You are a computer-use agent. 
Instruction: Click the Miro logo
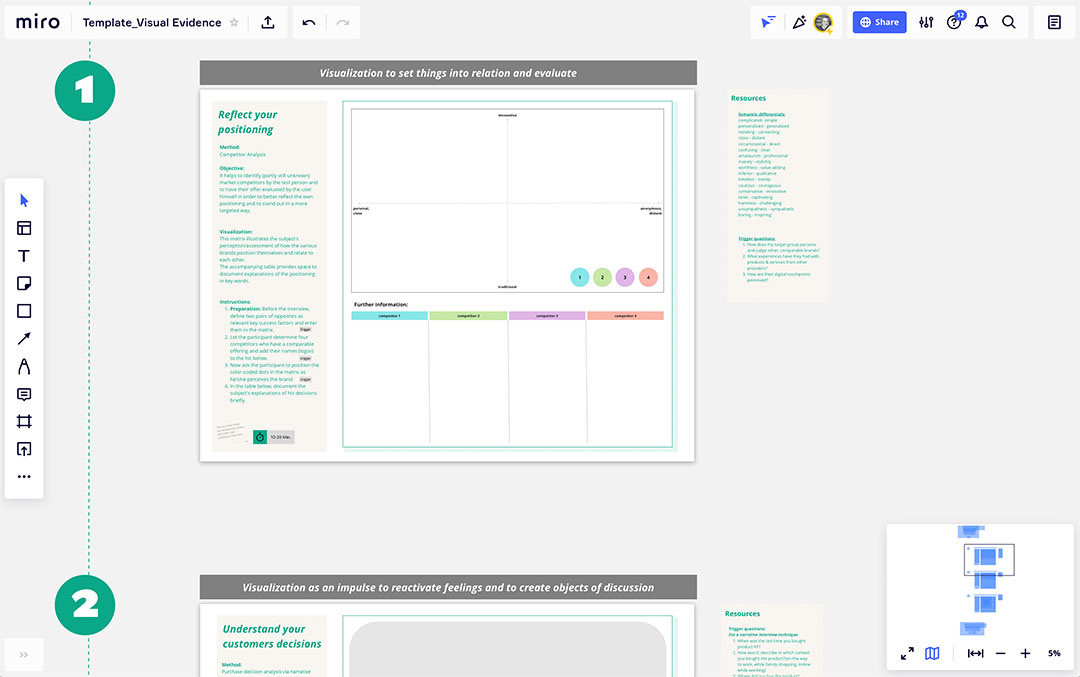click(x=38, y=22)
